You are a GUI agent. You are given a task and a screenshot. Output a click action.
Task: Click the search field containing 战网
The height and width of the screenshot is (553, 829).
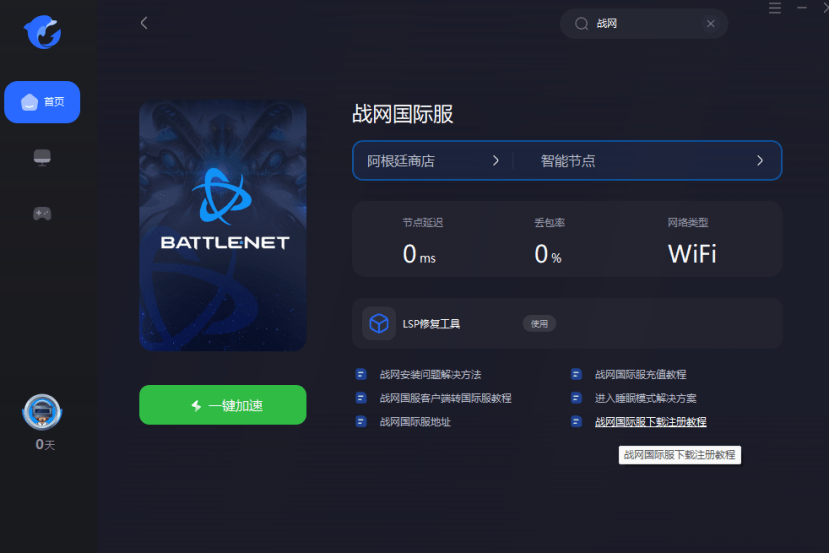(x=643, y=24)
